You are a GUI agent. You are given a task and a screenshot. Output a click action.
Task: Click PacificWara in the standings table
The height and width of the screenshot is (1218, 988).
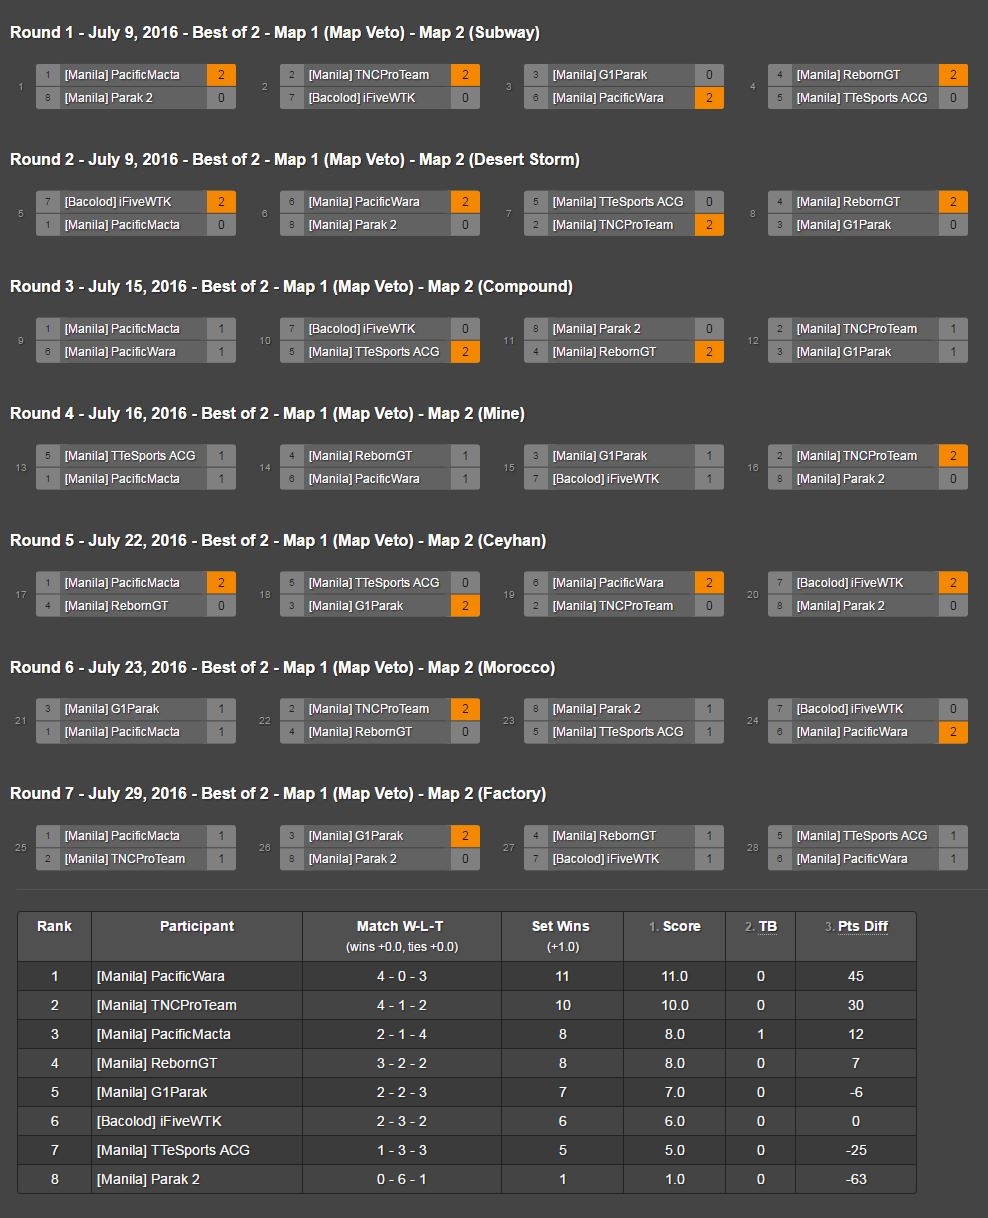tap(160, 976)
